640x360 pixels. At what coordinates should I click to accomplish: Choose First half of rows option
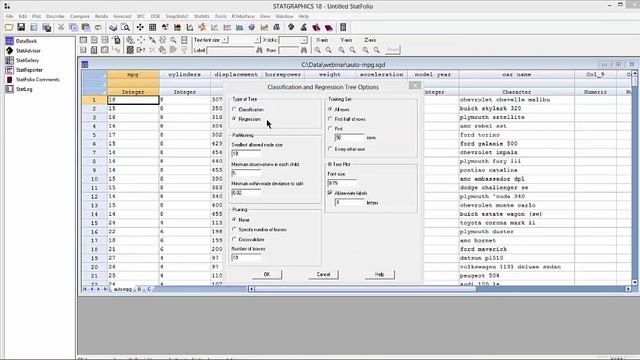coord(347,119)
